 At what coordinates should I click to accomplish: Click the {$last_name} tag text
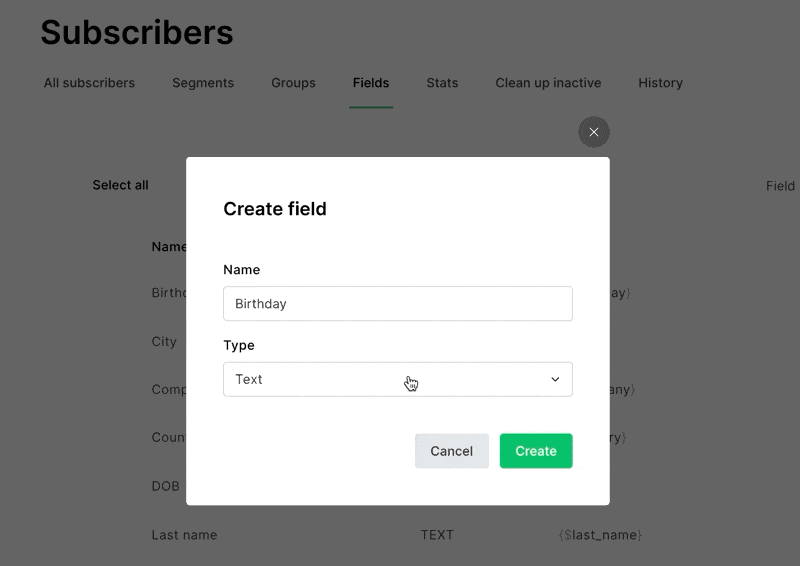pos(600,535)
